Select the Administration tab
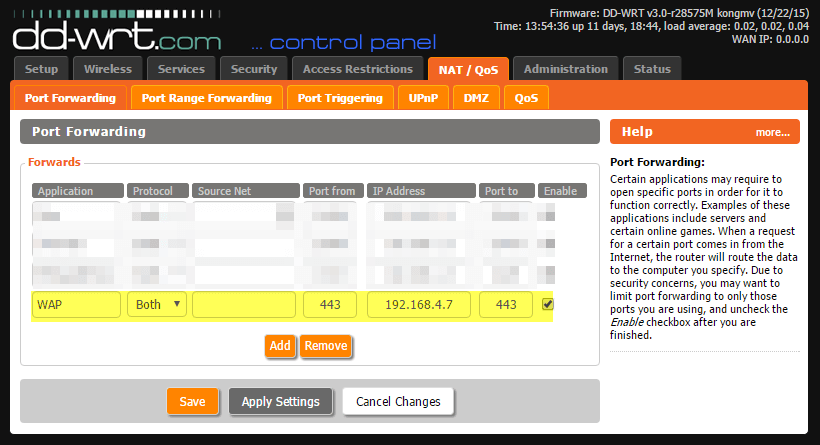The width and height of the screenshot is (820, 445). pos(565,69)
